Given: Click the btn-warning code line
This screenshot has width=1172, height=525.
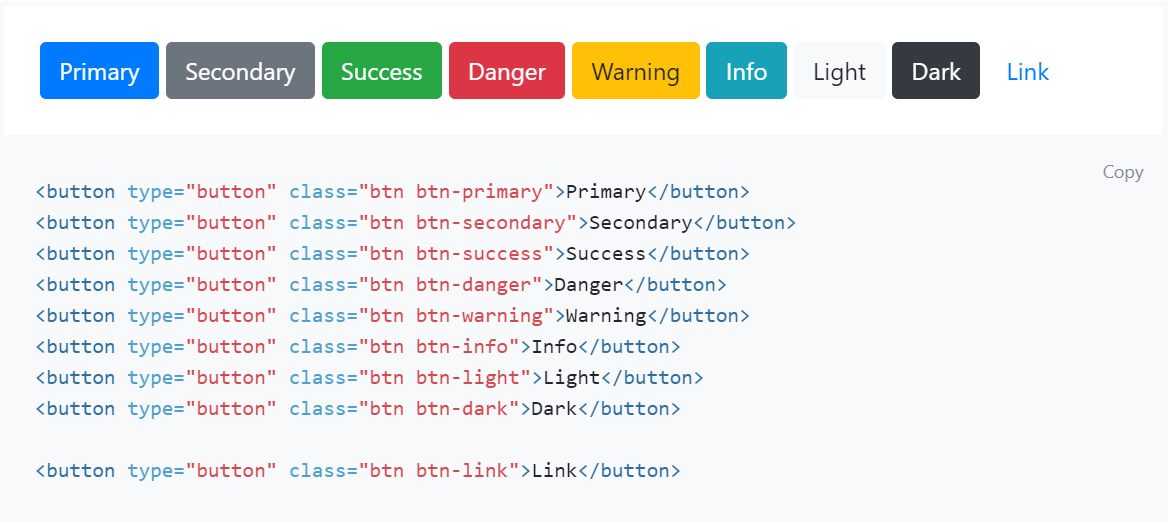Looking at the screenshot, I should pos(392,316).
